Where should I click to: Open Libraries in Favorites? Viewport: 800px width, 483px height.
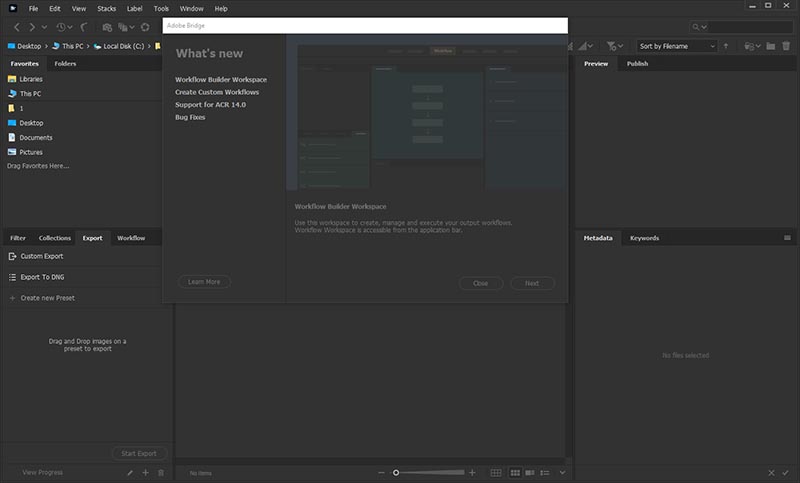click(26, 79)
